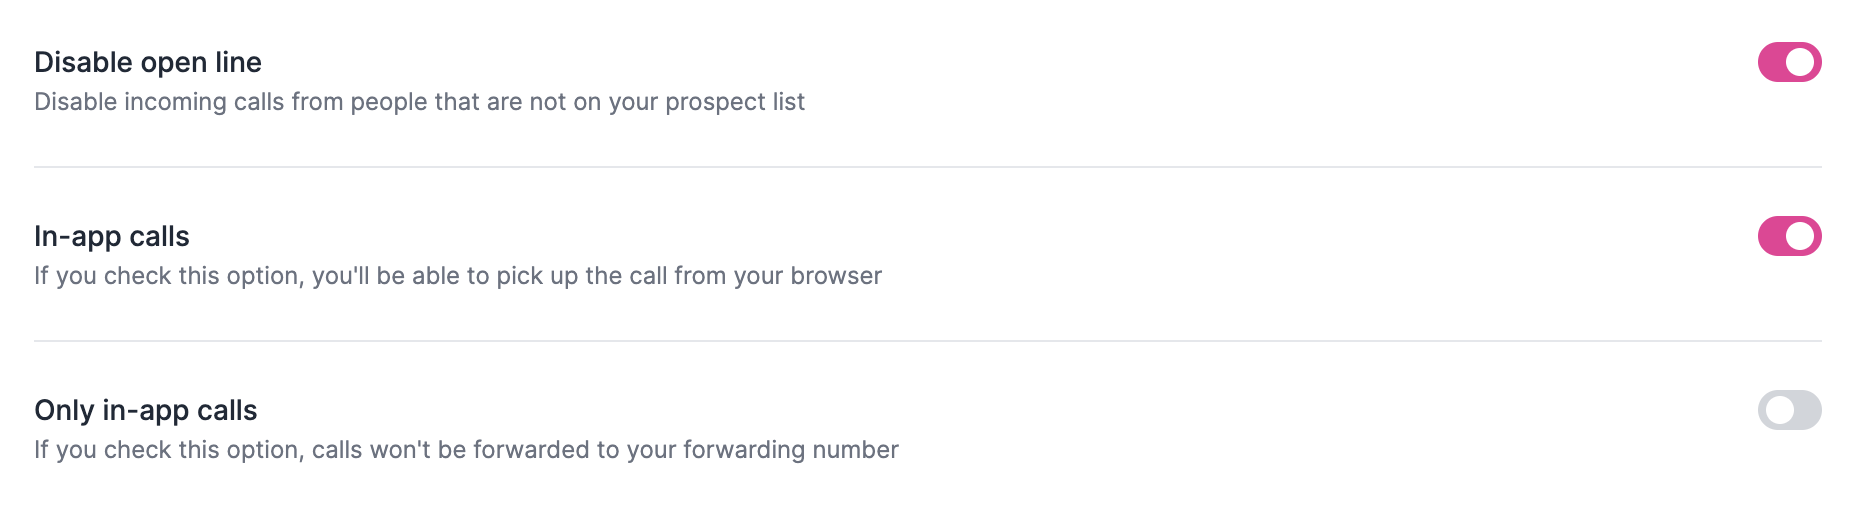Click the divider above Only in-app calls
This screenshot has height=514, width=1860.
tap(928, 341)
